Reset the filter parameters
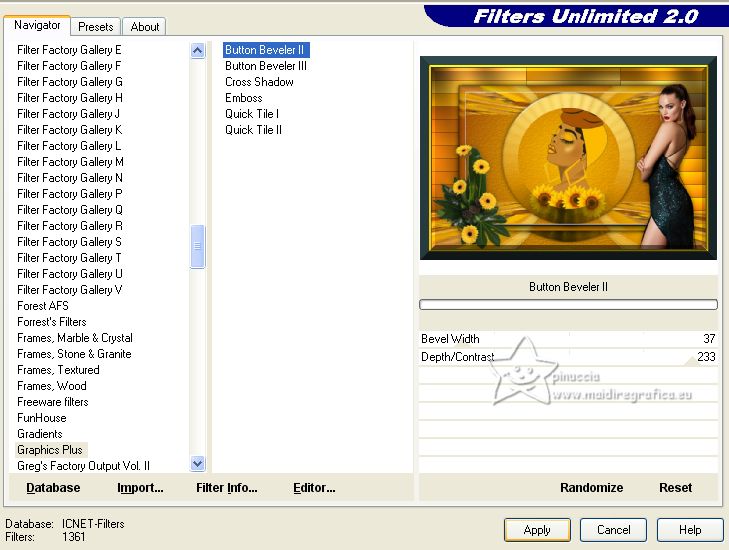The width and height of the screenshot is (729, 550). [x=676, y=488]
